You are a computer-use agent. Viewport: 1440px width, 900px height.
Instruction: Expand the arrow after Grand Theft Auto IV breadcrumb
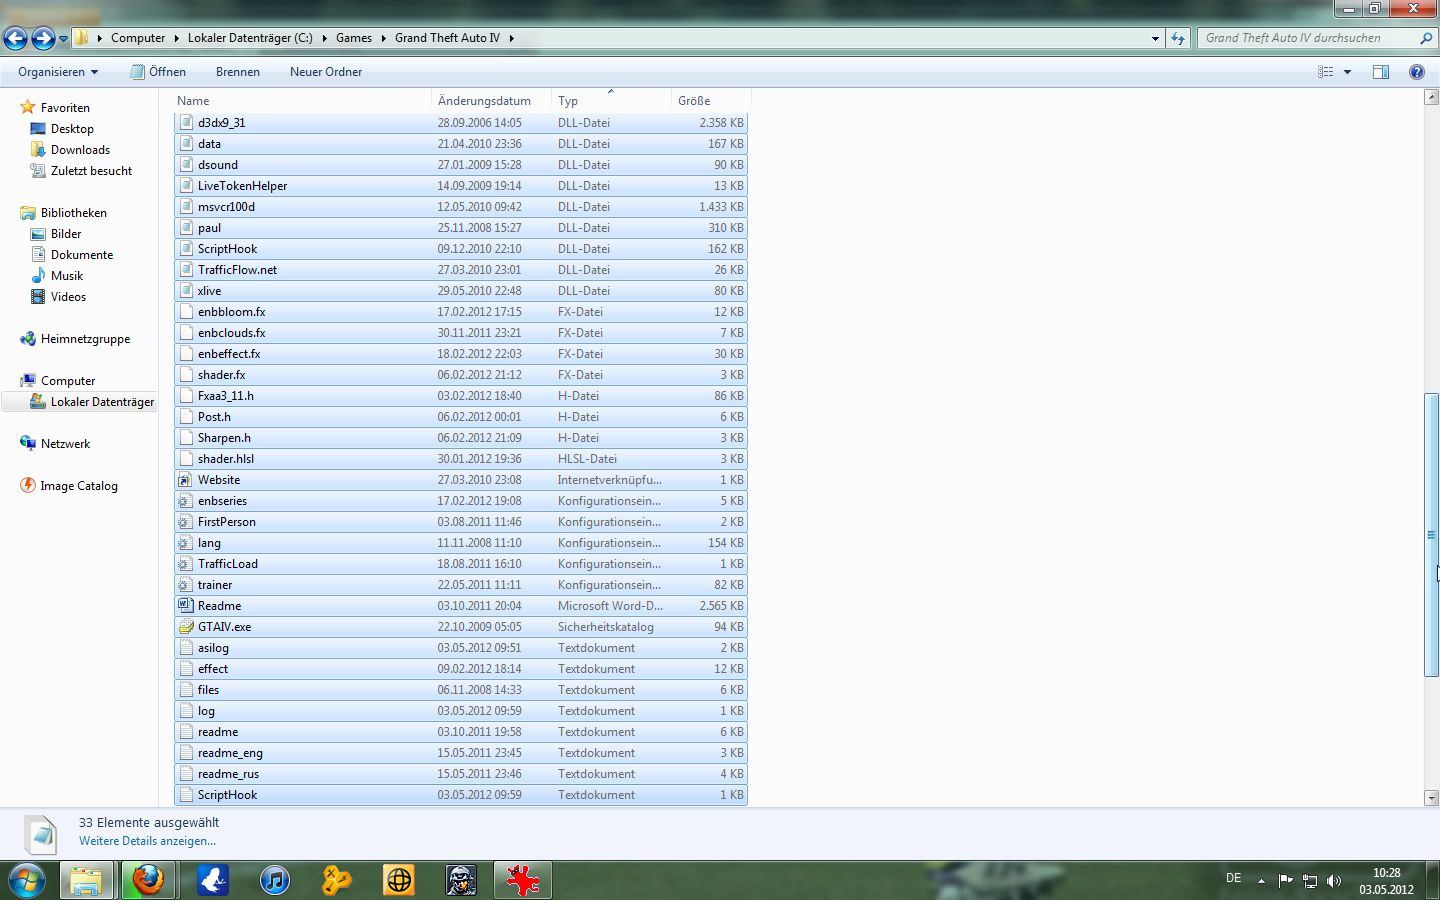point(511,38)
